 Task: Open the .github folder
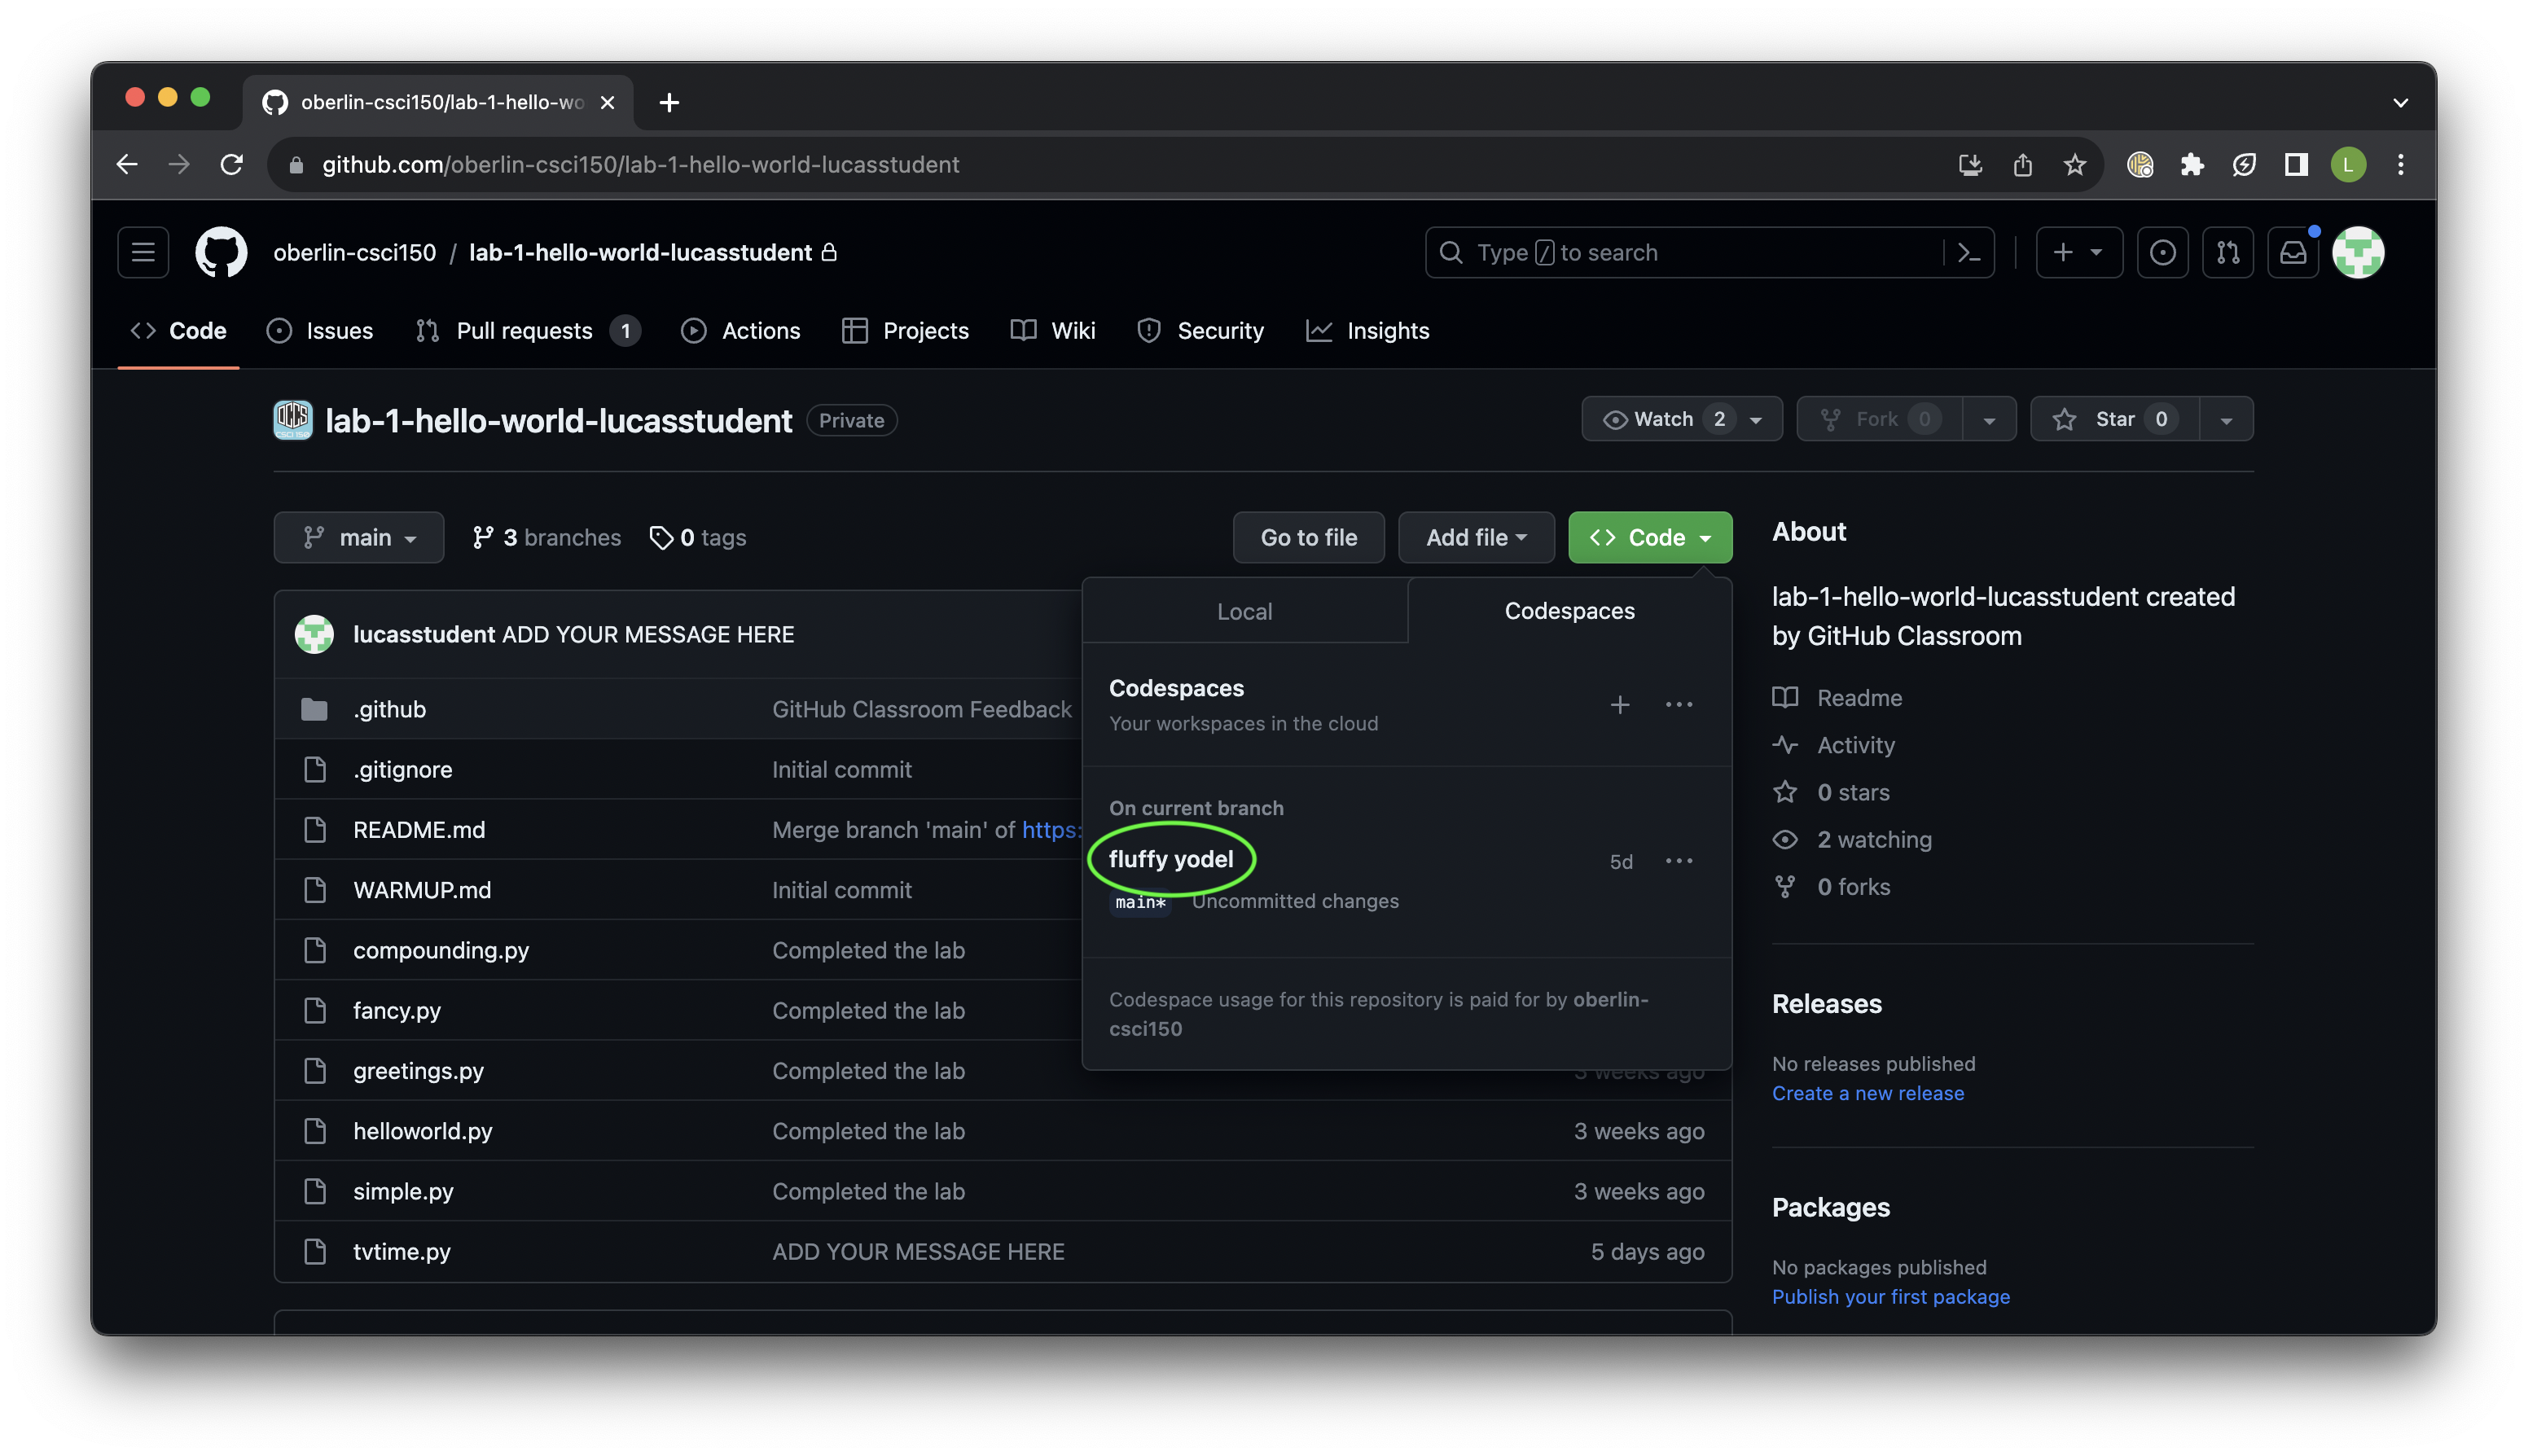point(389,709)
